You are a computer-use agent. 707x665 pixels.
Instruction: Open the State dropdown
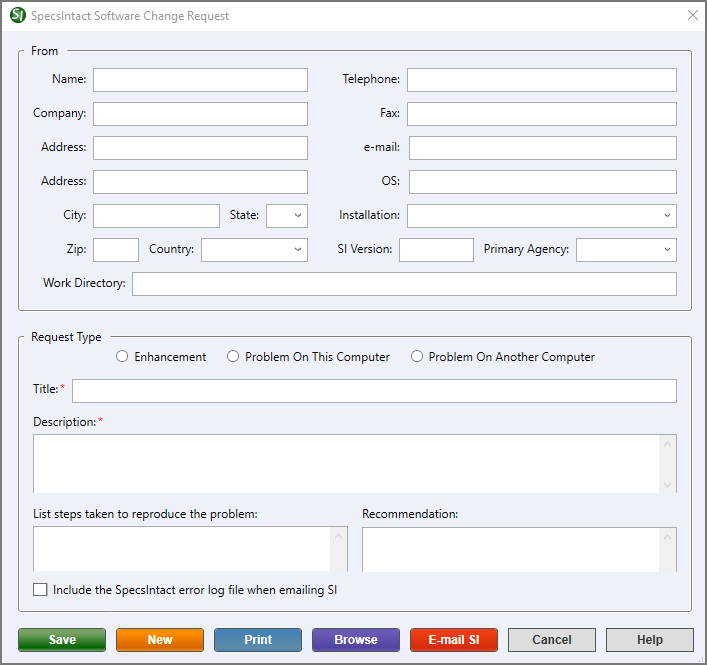(287, 216)
